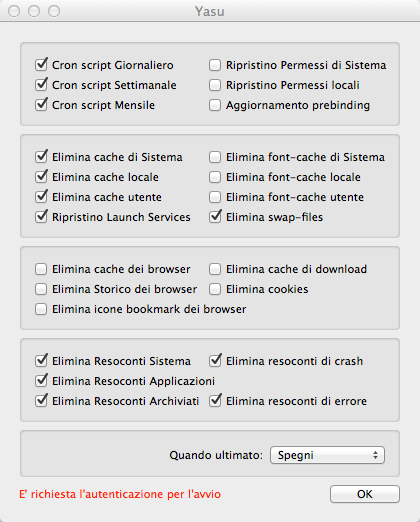Screen dimensions: 420x522
Task: Uncheck Elimina swap-files checkbox
Action: click(x=215, y=217)
